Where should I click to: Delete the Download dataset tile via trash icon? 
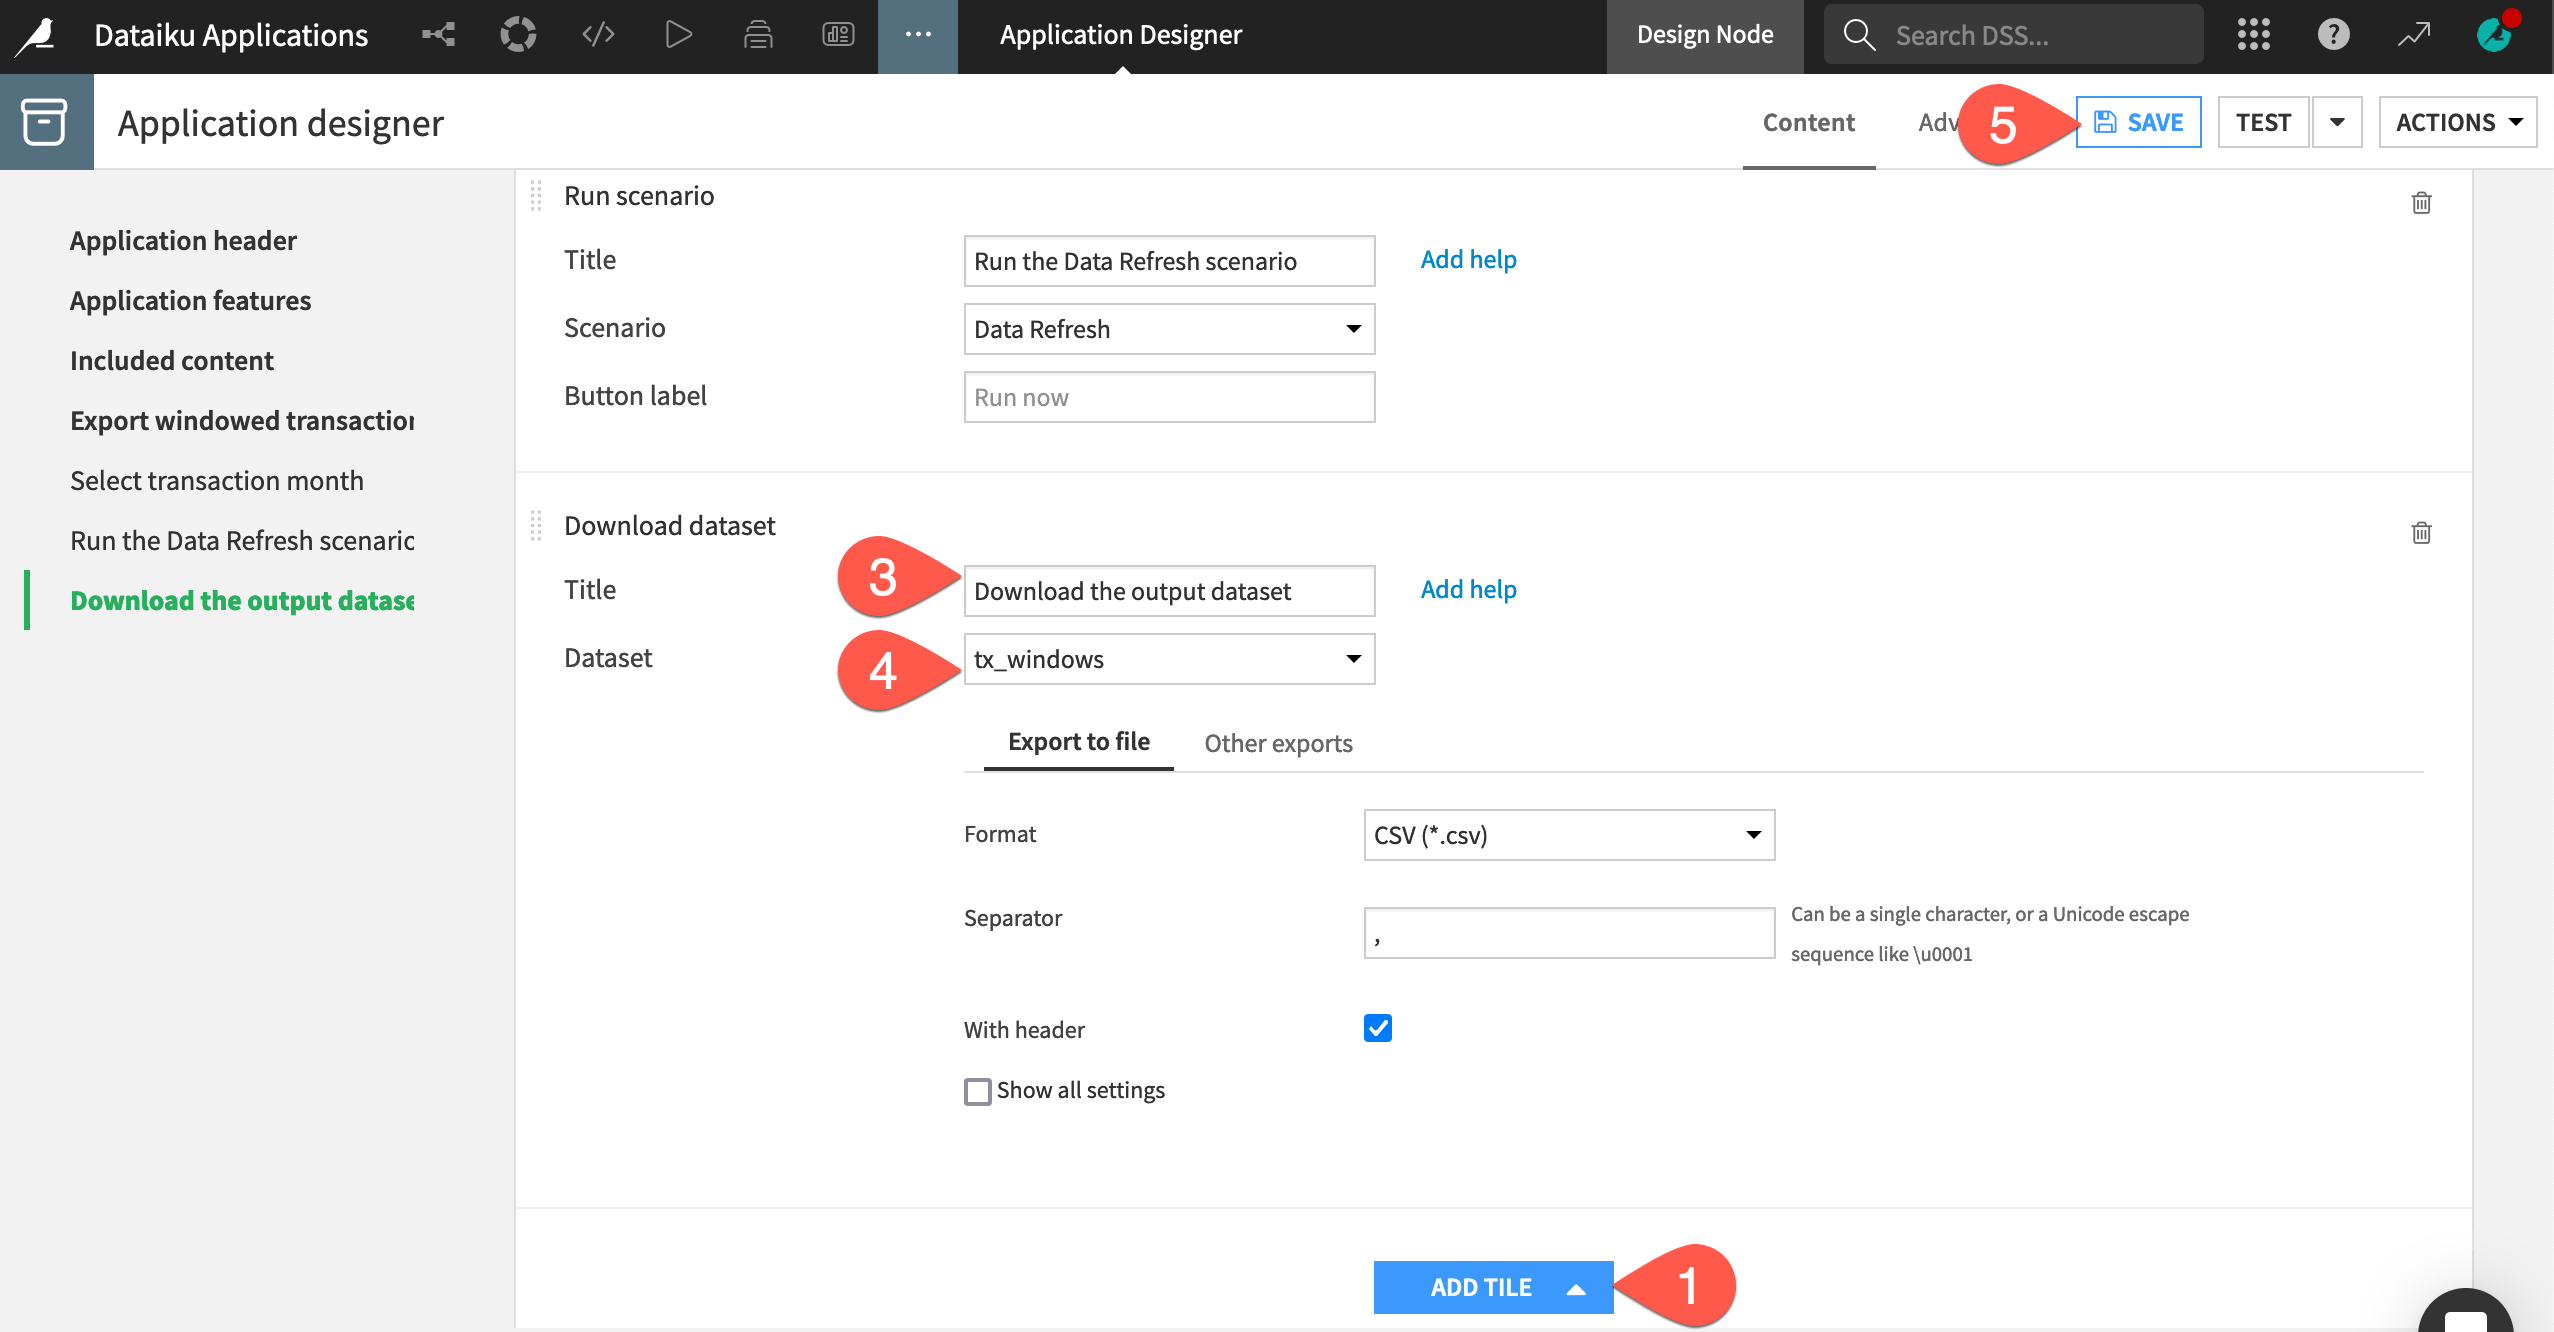[x=2421, y=533]
